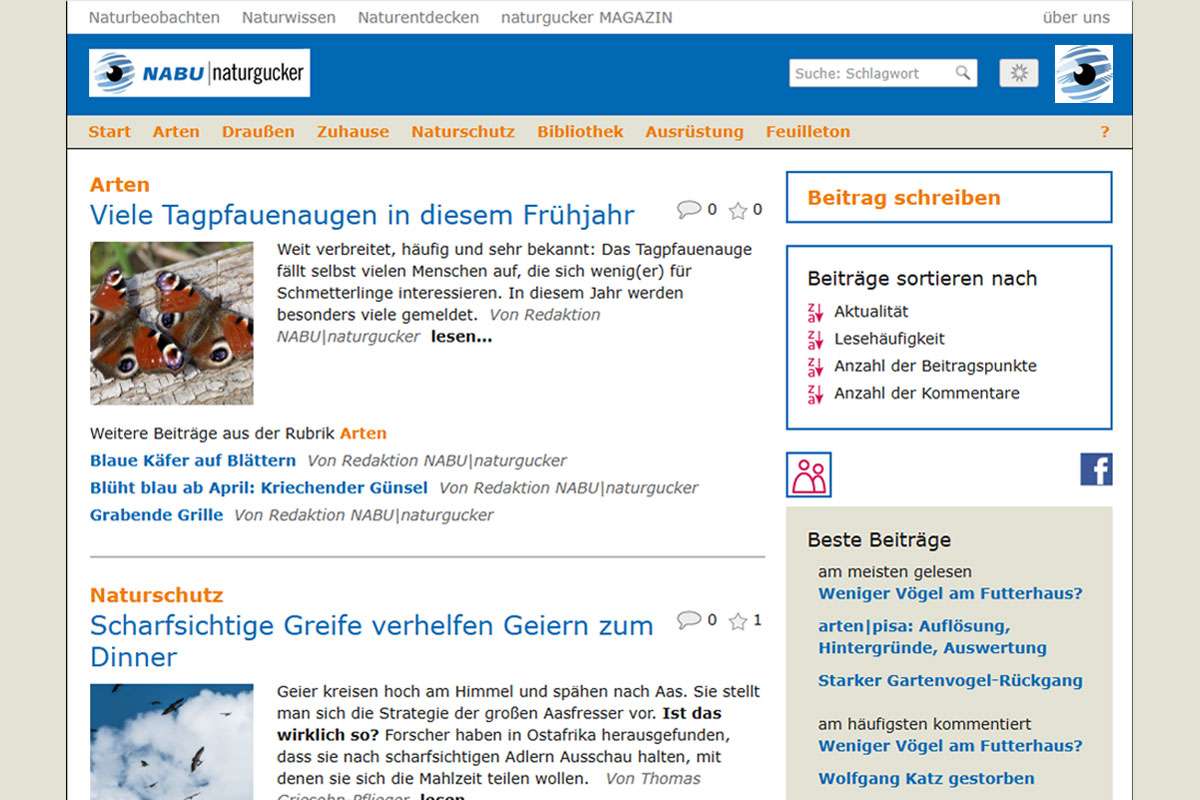Click sort icon beside Anzahl der Beitragspunkte
The image size is (1200, 800).
pos(815,366)
